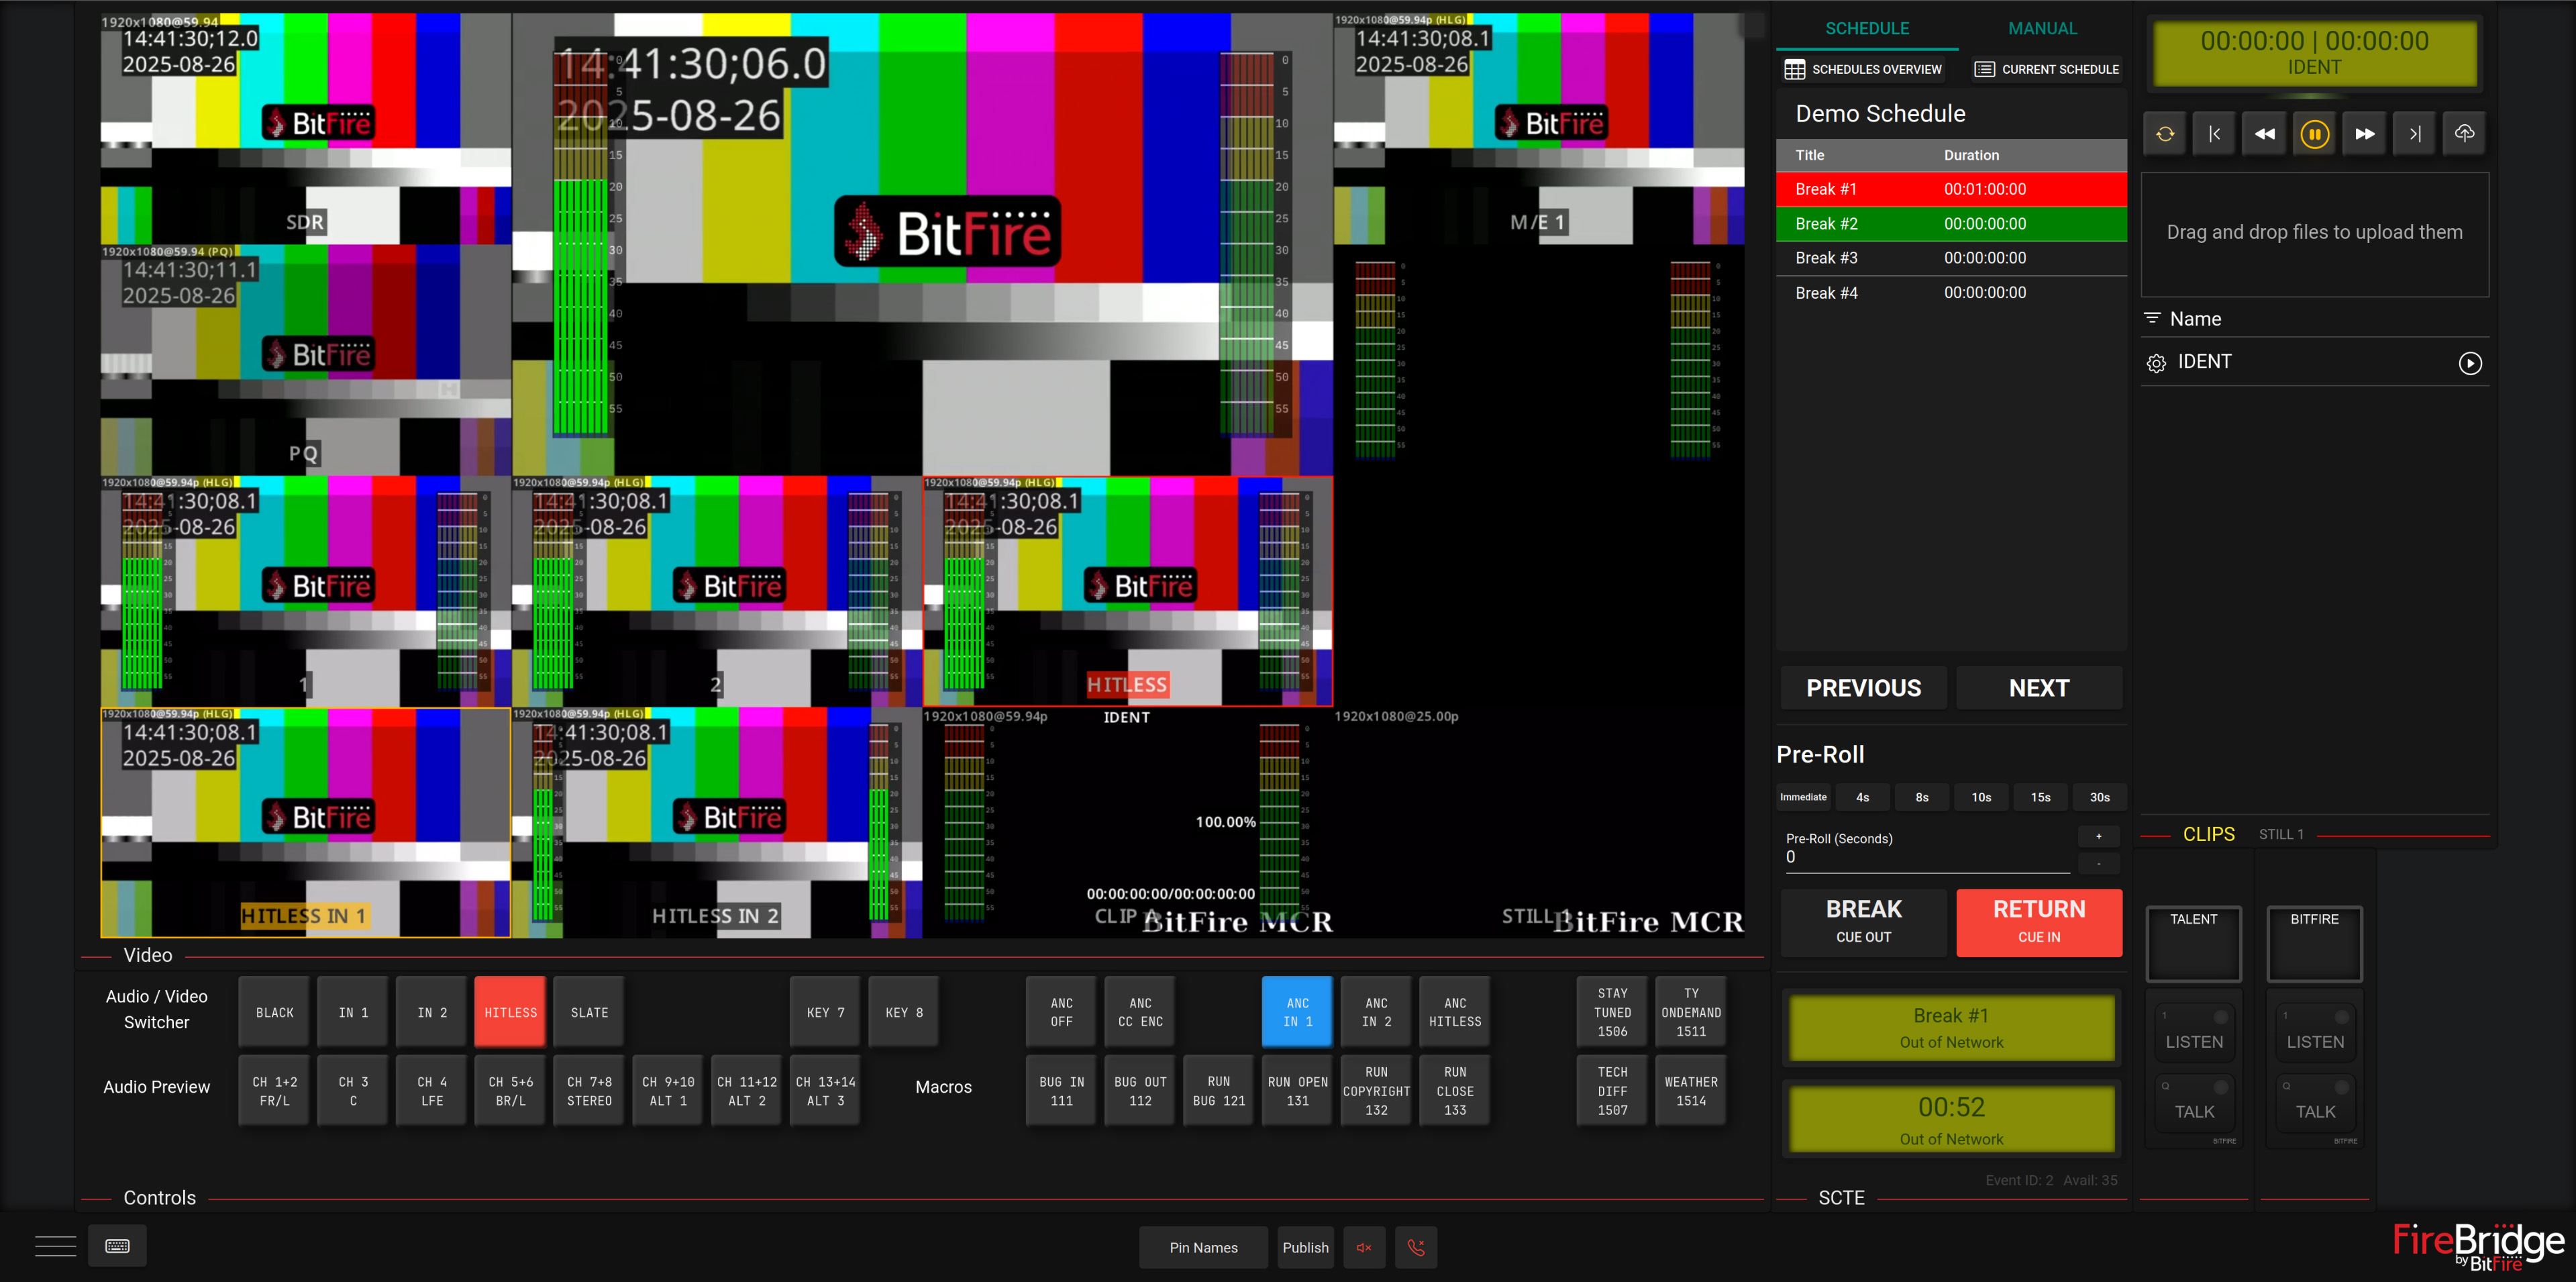Run BUG IN 111 macro

tap(1061, 1091)
